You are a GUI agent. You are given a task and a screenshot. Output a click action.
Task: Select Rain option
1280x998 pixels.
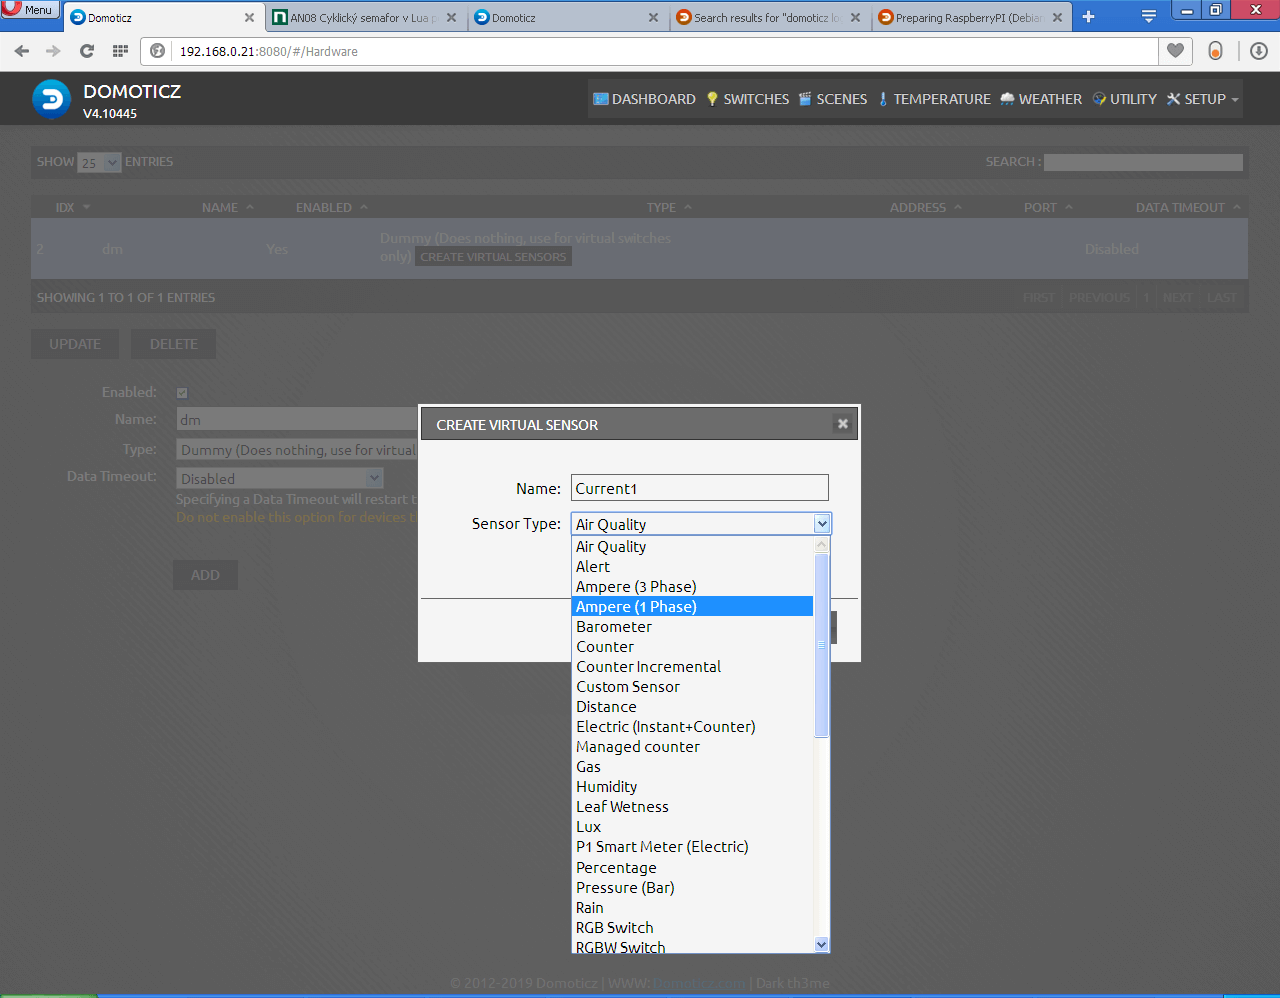692,908
